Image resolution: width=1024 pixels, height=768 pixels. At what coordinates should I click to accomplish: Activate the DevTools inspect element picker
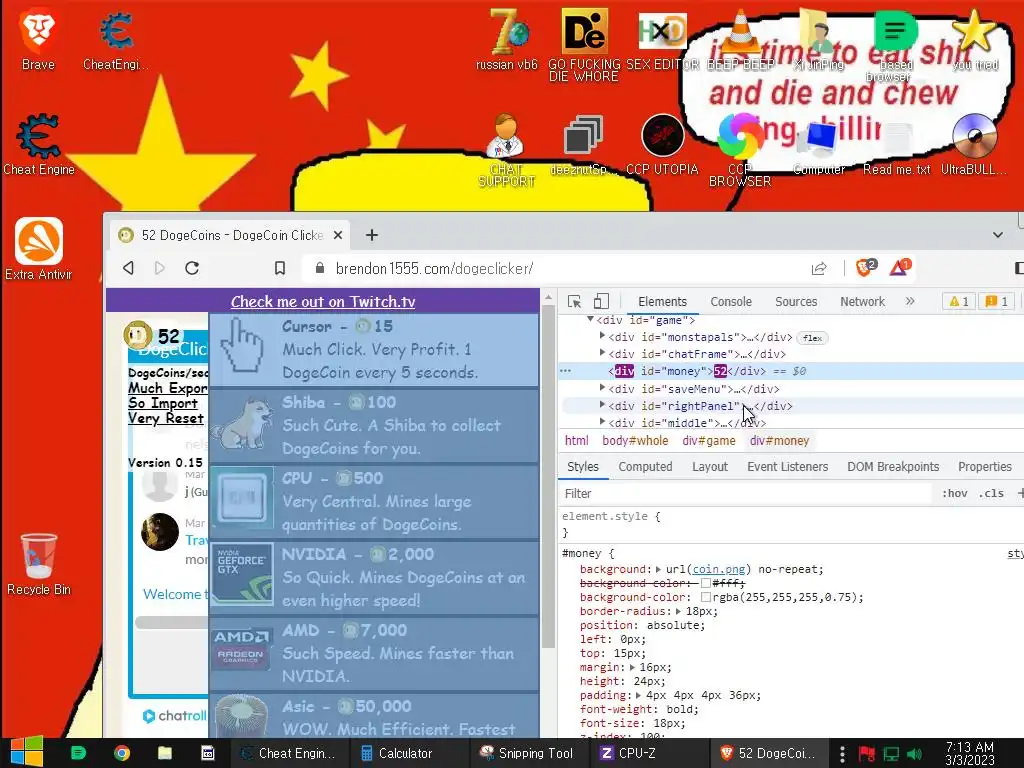[x=574, y=301]
